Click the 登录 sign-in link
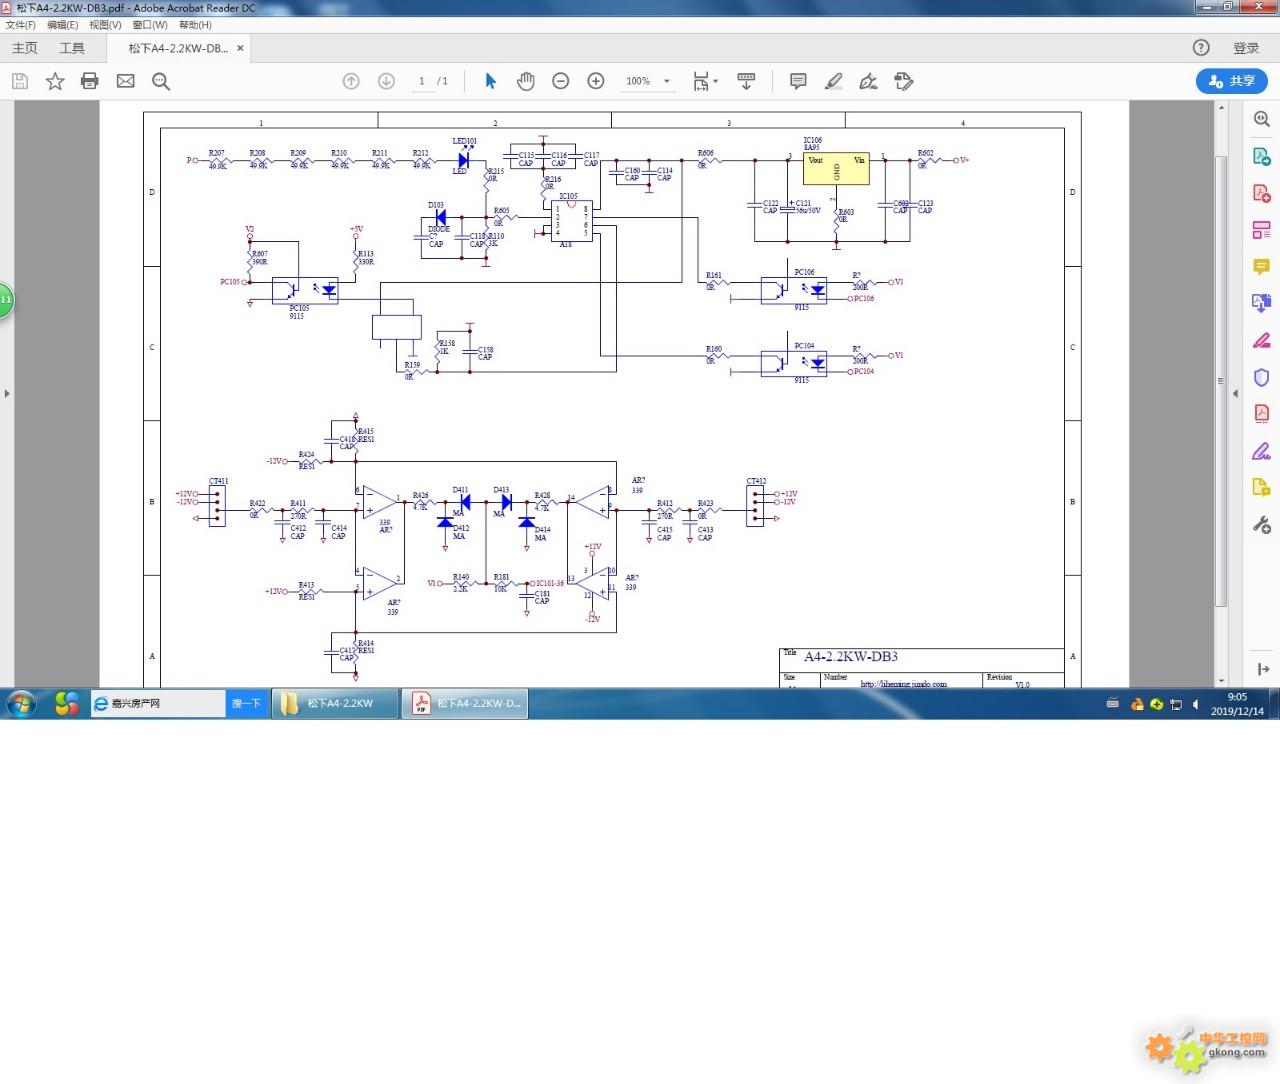The height and width of the screenshot is (1084, 1280). pyautogui.click(x=1246, y=48)
